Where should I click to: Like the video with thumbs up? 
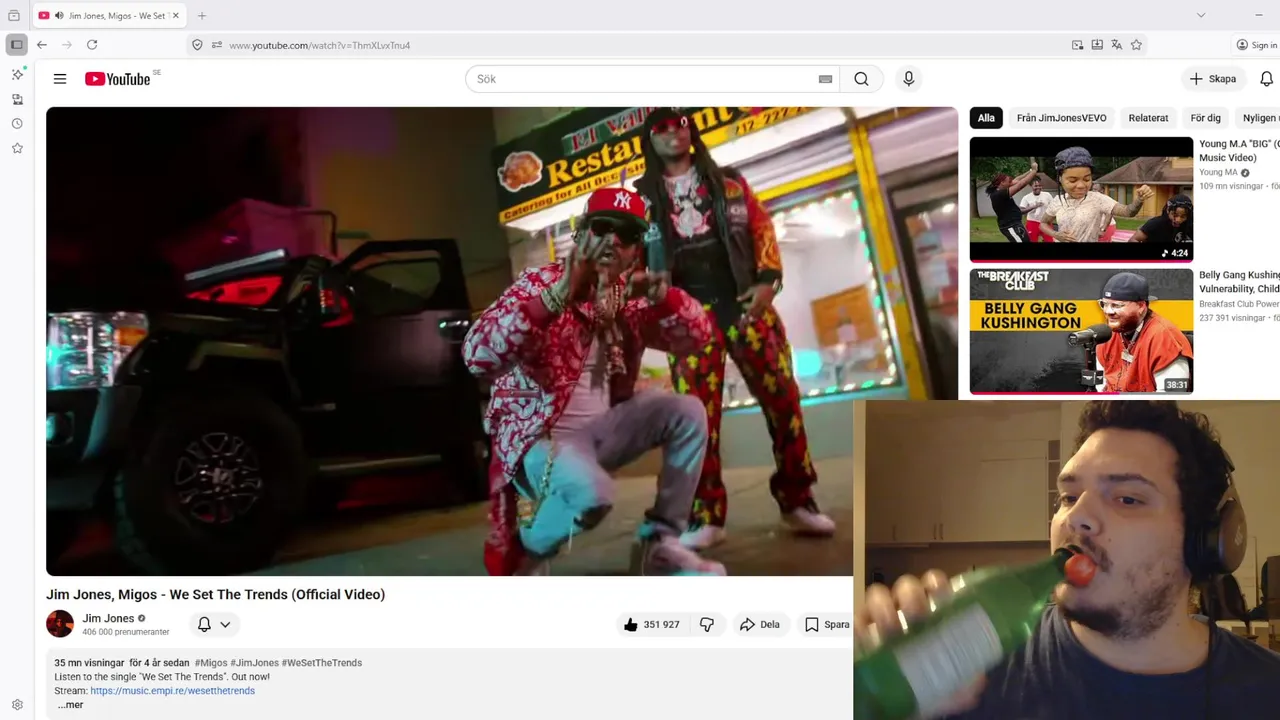650,624
